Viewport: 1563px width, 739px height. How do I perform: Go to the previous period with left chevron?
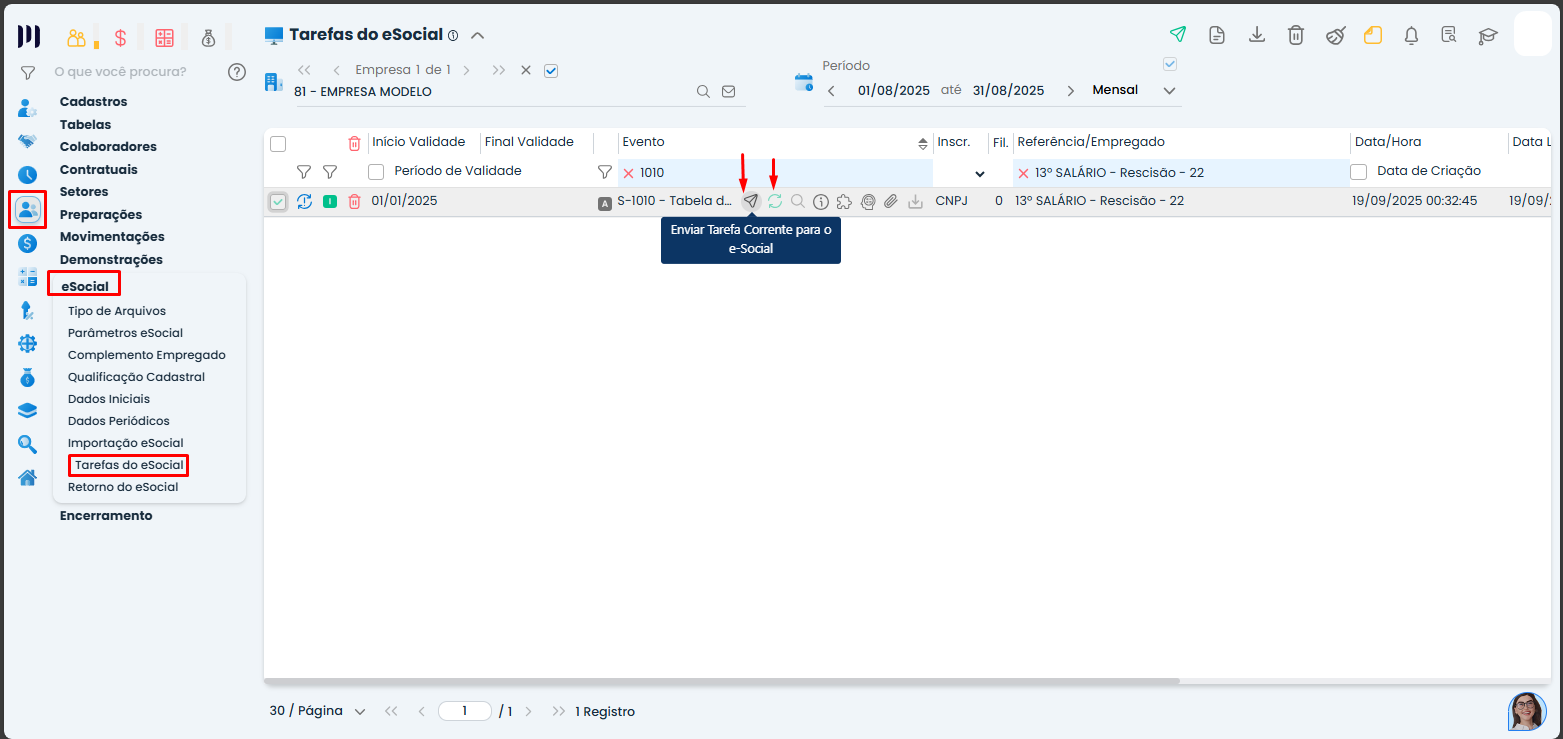coord(831,90)
